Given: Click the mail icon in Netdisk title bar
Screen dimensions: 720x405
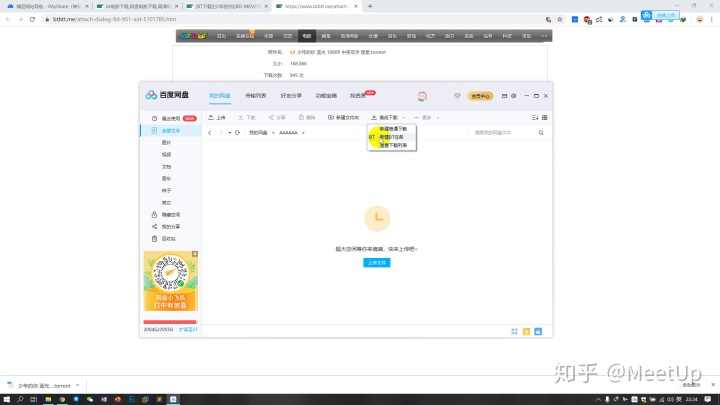Looking at the screenshot, I should tap(504, 96).
